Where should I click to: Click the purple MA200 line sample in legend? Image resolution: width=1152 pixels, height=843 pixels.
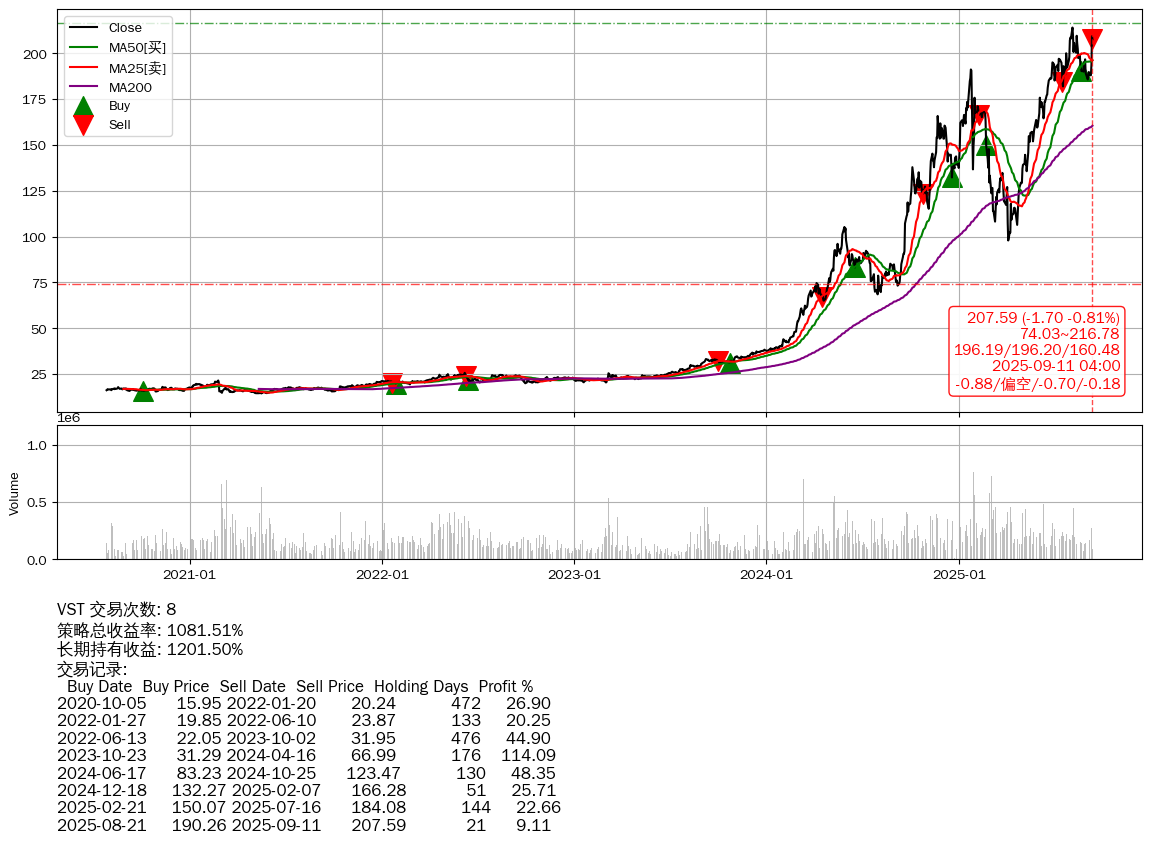click(x=84, y=87)
